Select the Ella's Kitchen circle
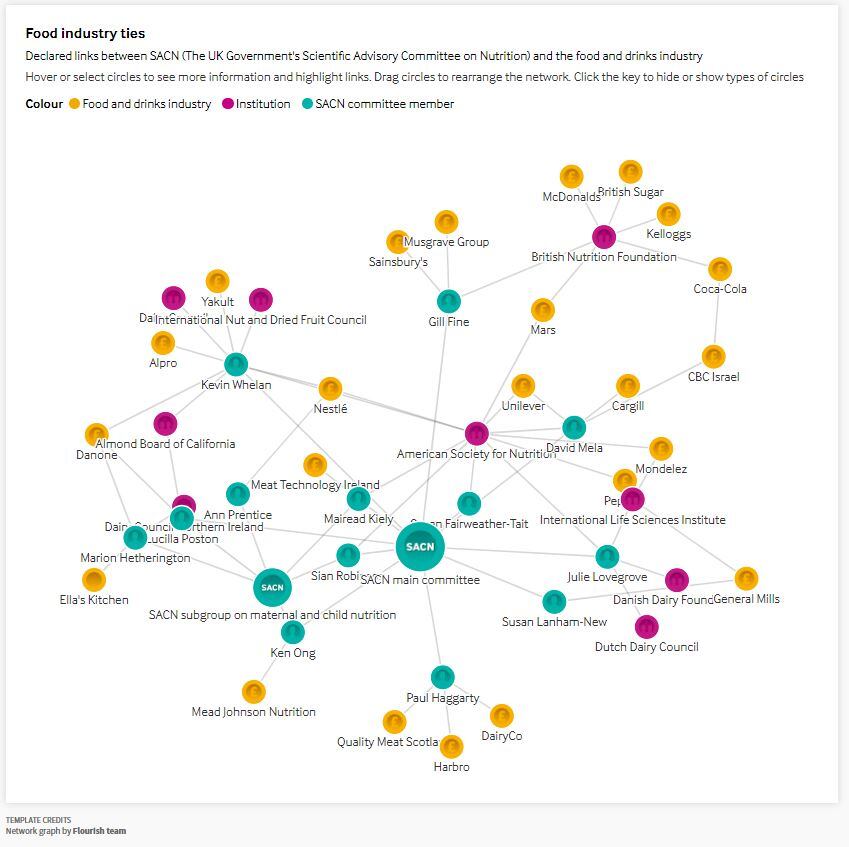This screenshot has height=847, width=849. click(94, 579)
